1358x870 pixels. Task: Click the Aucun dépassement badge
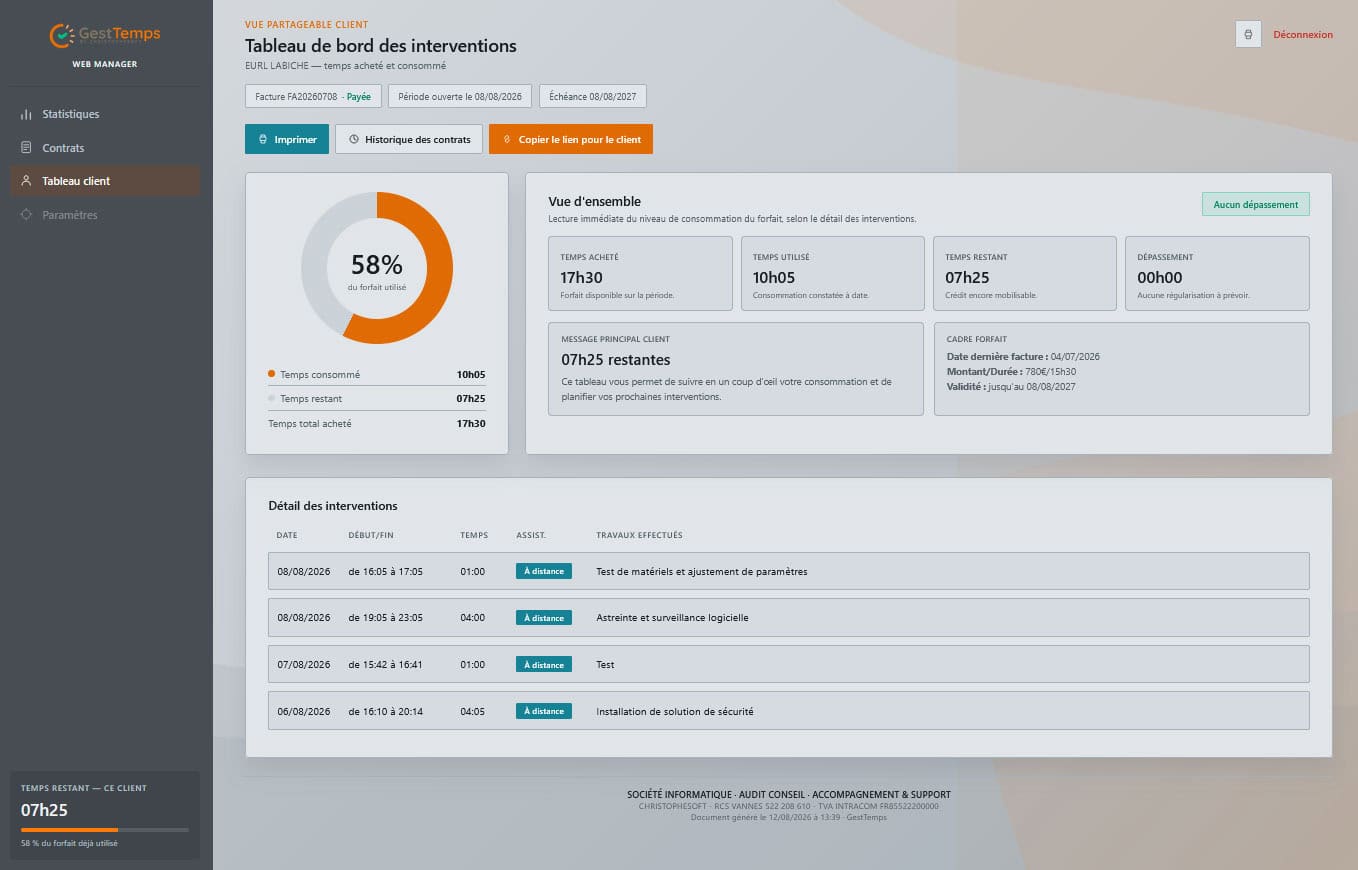(x=1255, y=204)
